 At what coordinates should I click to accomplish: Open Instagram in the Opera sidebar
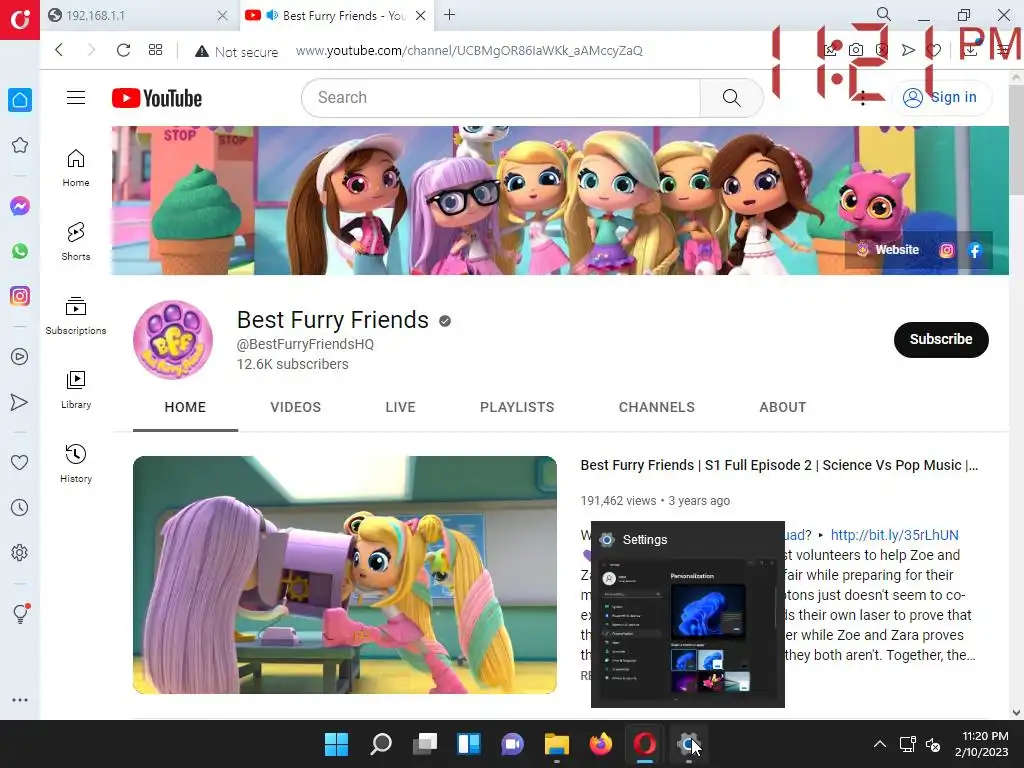pyautogui.click(x=20, y=296)
